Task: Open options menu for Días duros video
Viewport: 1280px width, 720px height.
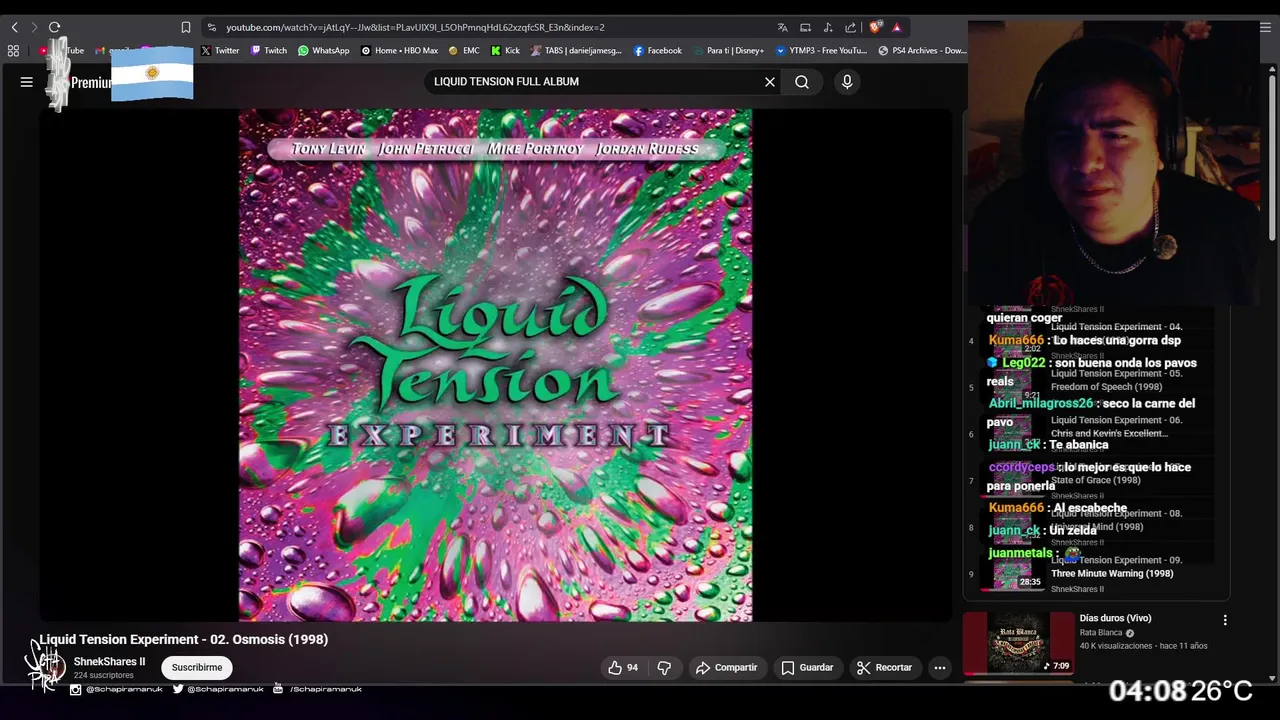Action: click(1225, 620)
